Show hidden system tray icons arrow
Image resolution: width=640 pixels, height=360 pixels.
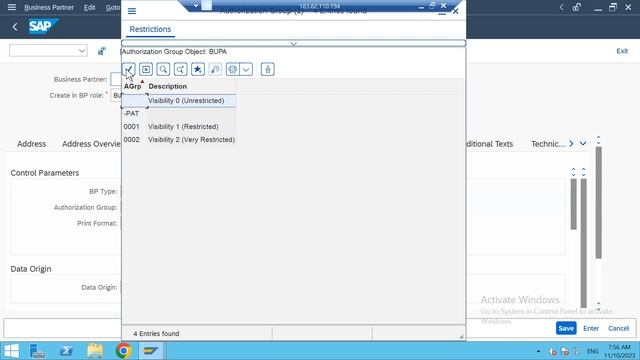(x=538, y=351)
